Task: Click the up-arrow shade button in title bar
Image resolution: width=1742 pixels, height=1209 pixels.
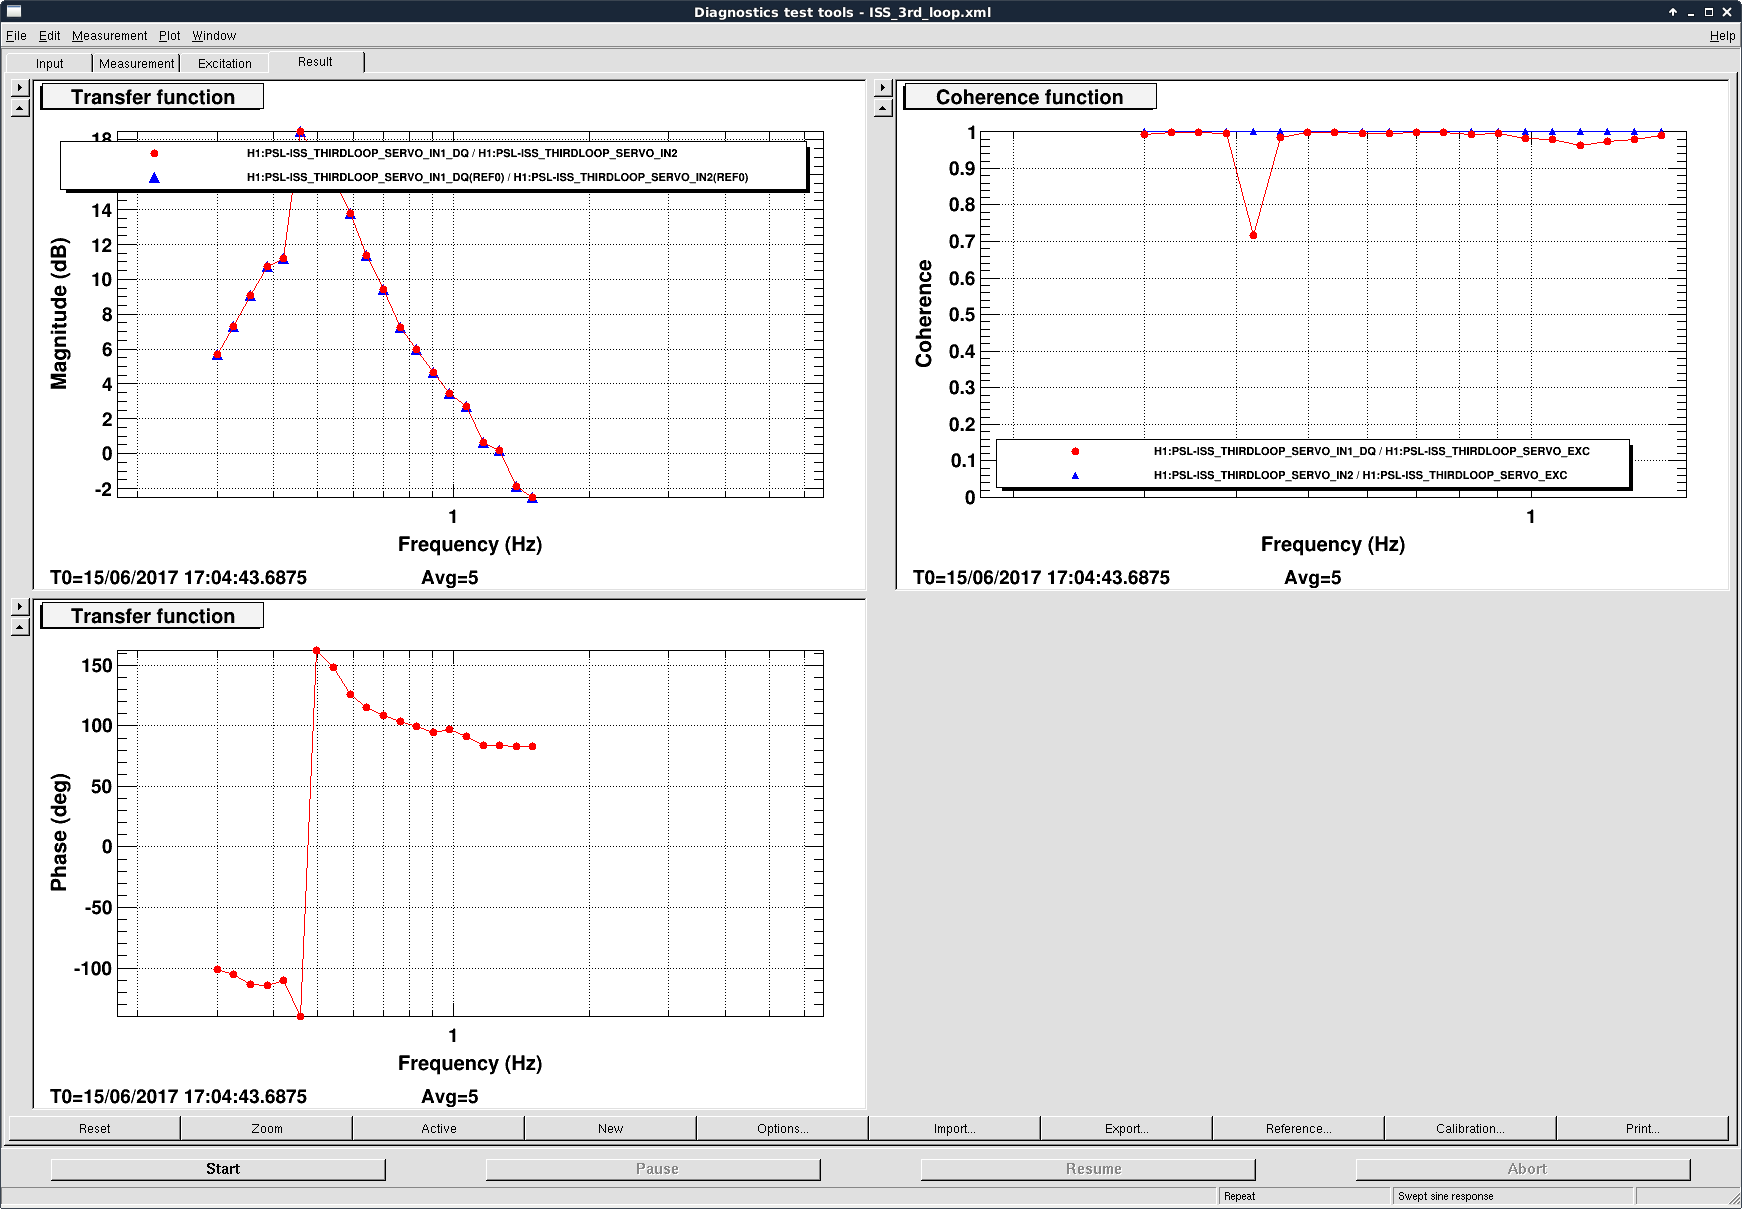Action: pyautogui.click(x=1672, y=12)
